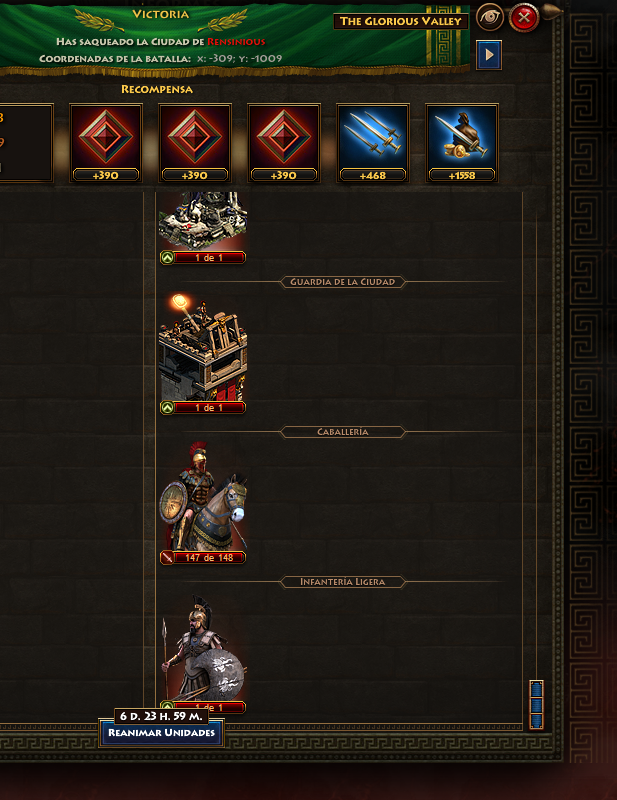Image resolution: width=617 pixels, height=800 pixels.
Task: Select the light infantry spearman thumbnail
Action: tap(203, 648)
